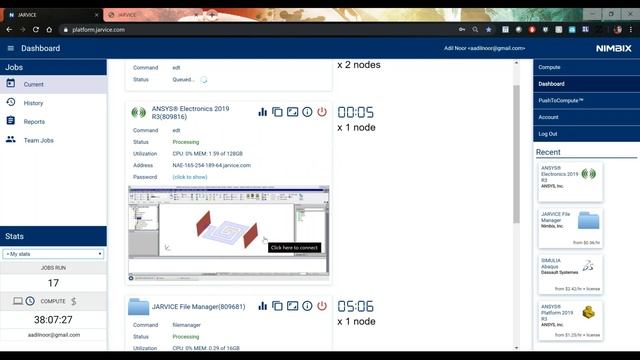The image size is (640, 360).
Task: Open the hamburger menu beside Dashboard
Action: click(x=11, y=48)
